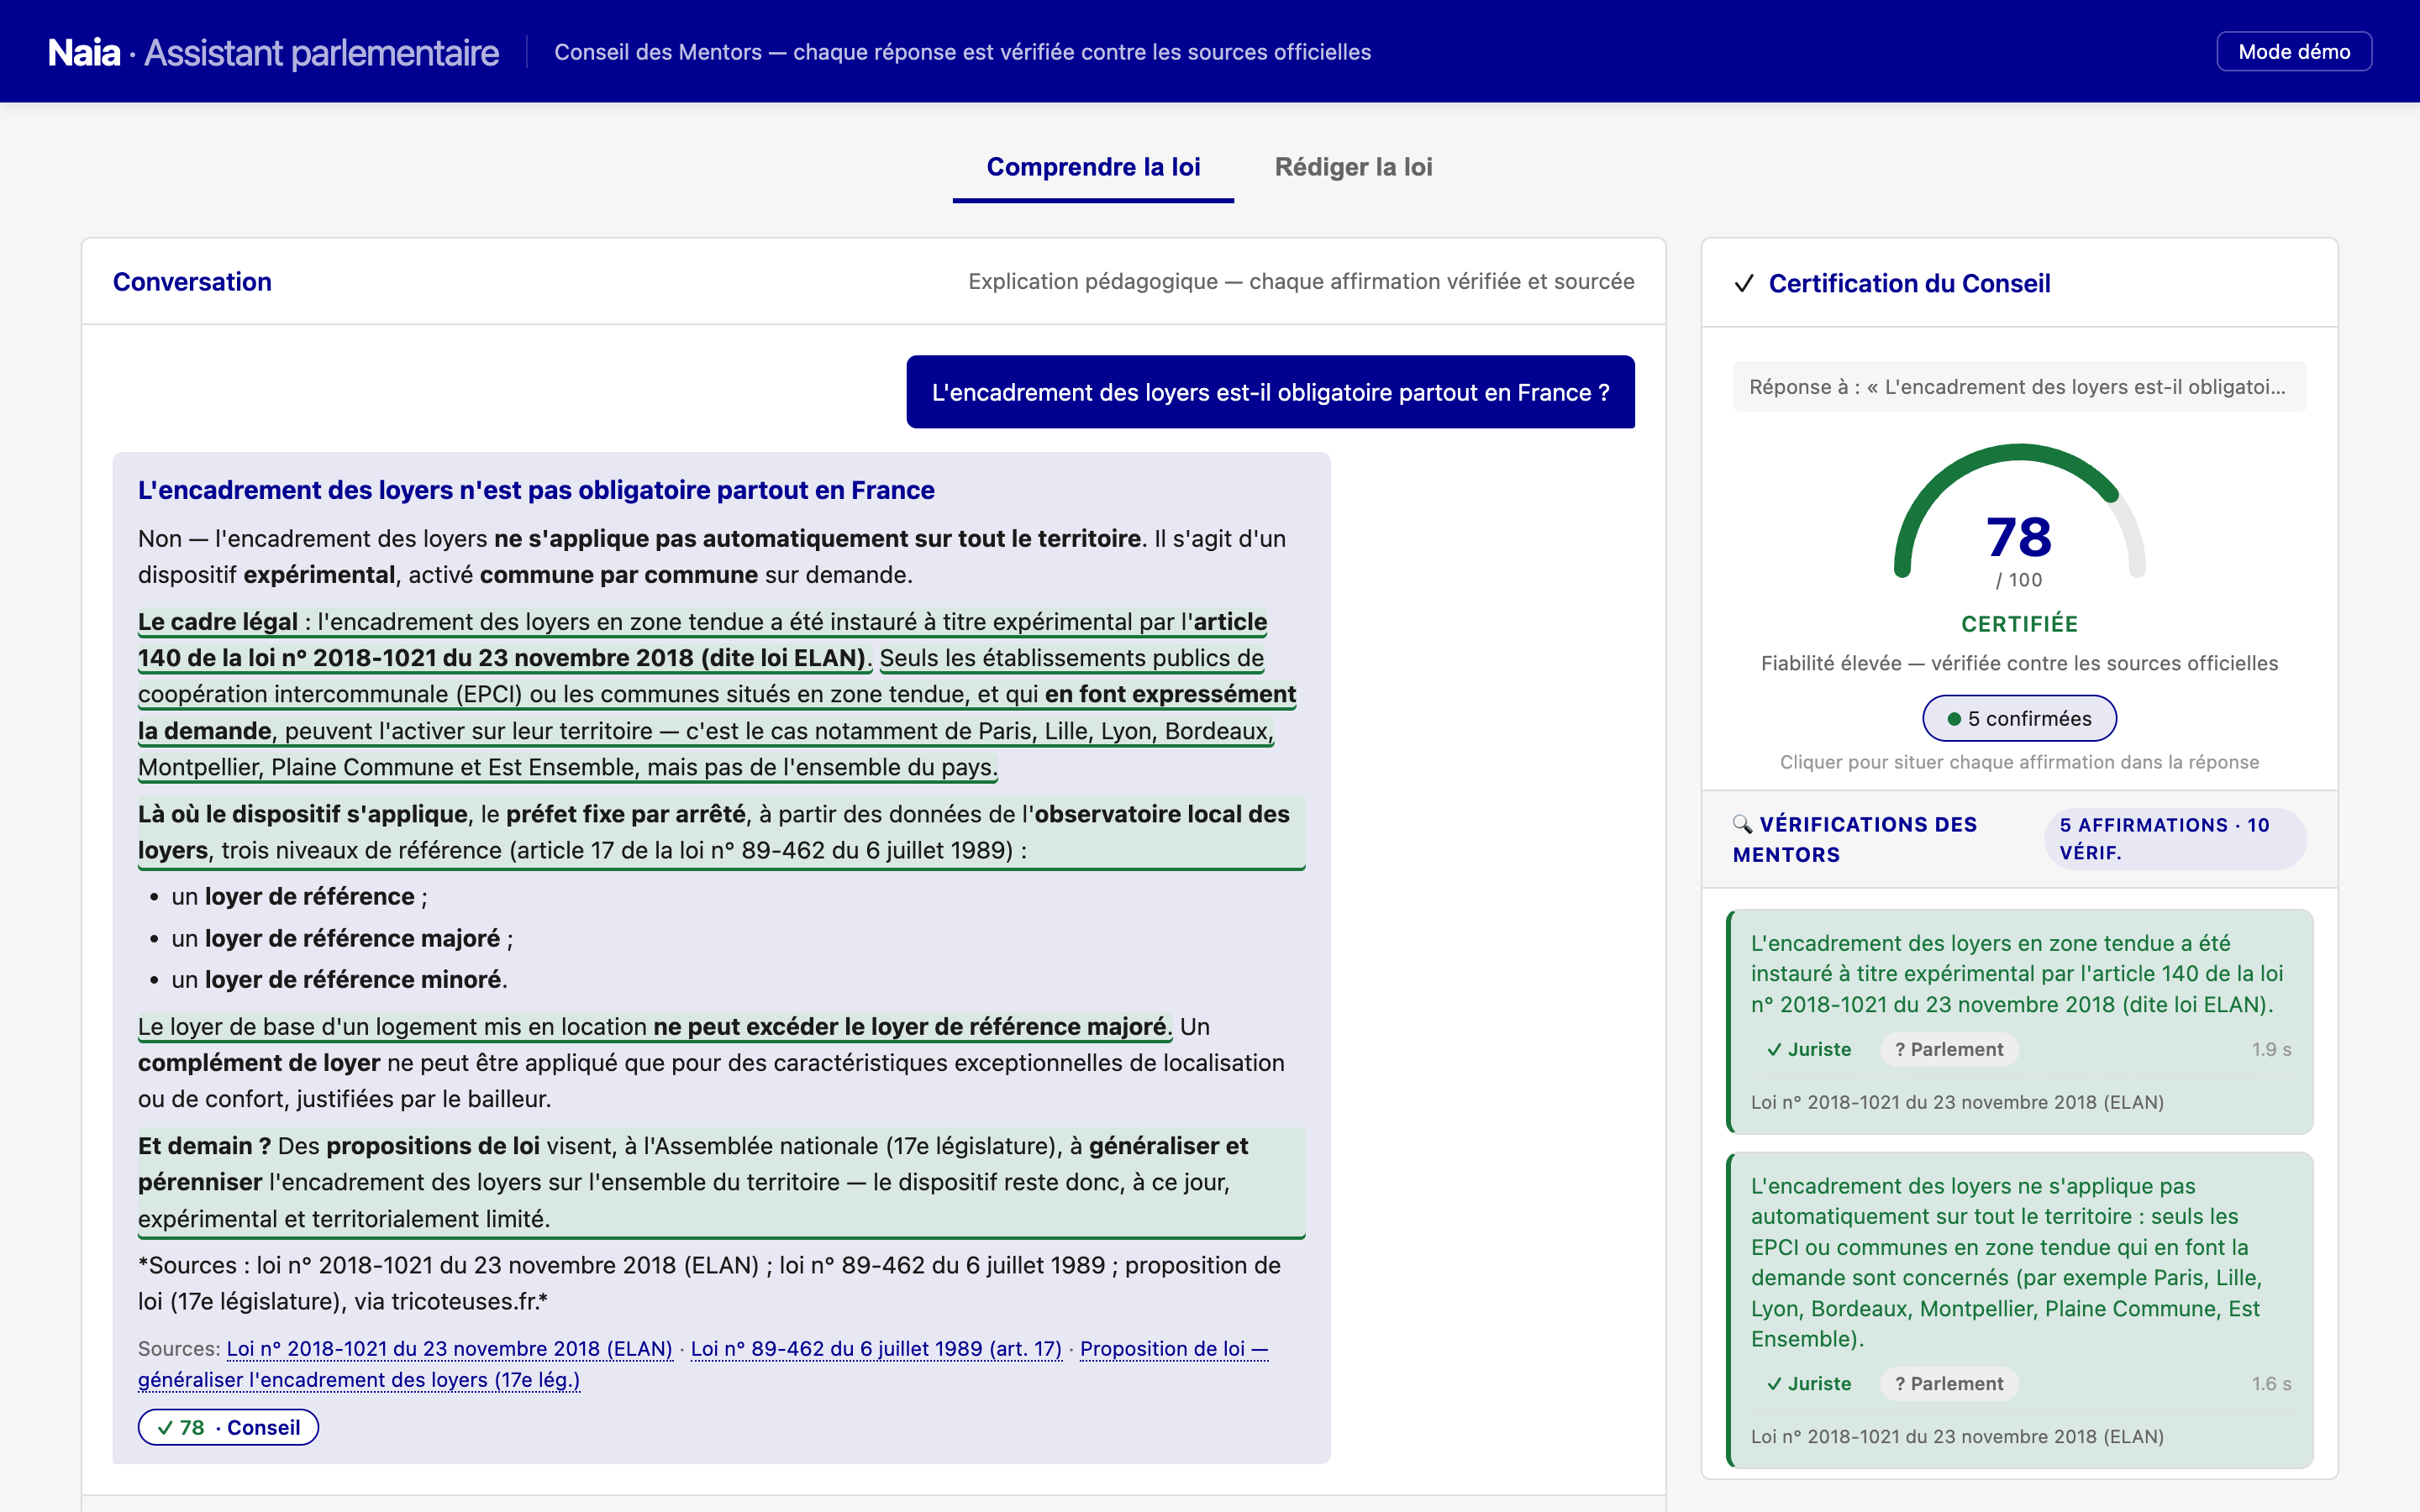Click the 'un loyer de référence majoré' bullet
This screenshot has height=1512, width=2420.
tap(341, 938)
